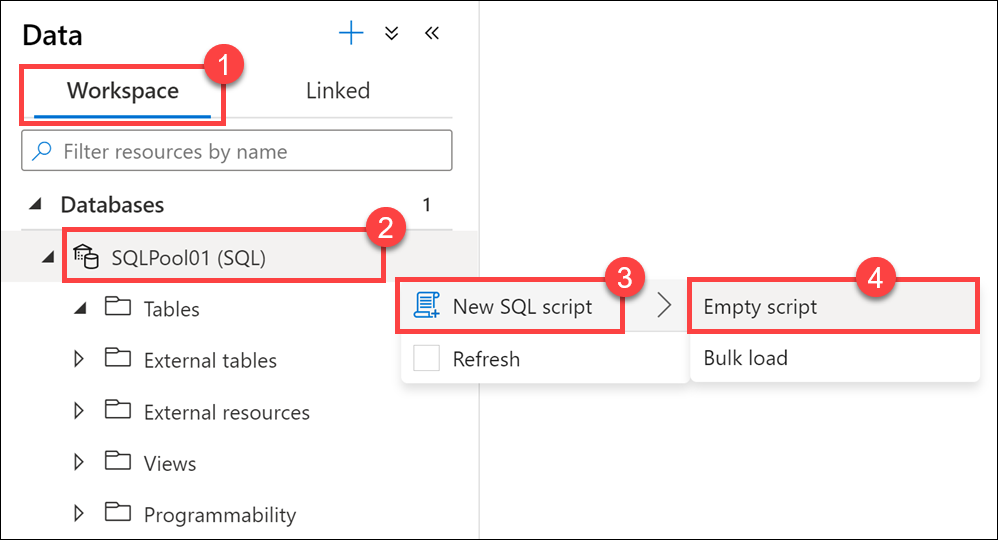Screen dimensions: 998x540
Task: Choose Empty script from submenu
Action: 760,307
